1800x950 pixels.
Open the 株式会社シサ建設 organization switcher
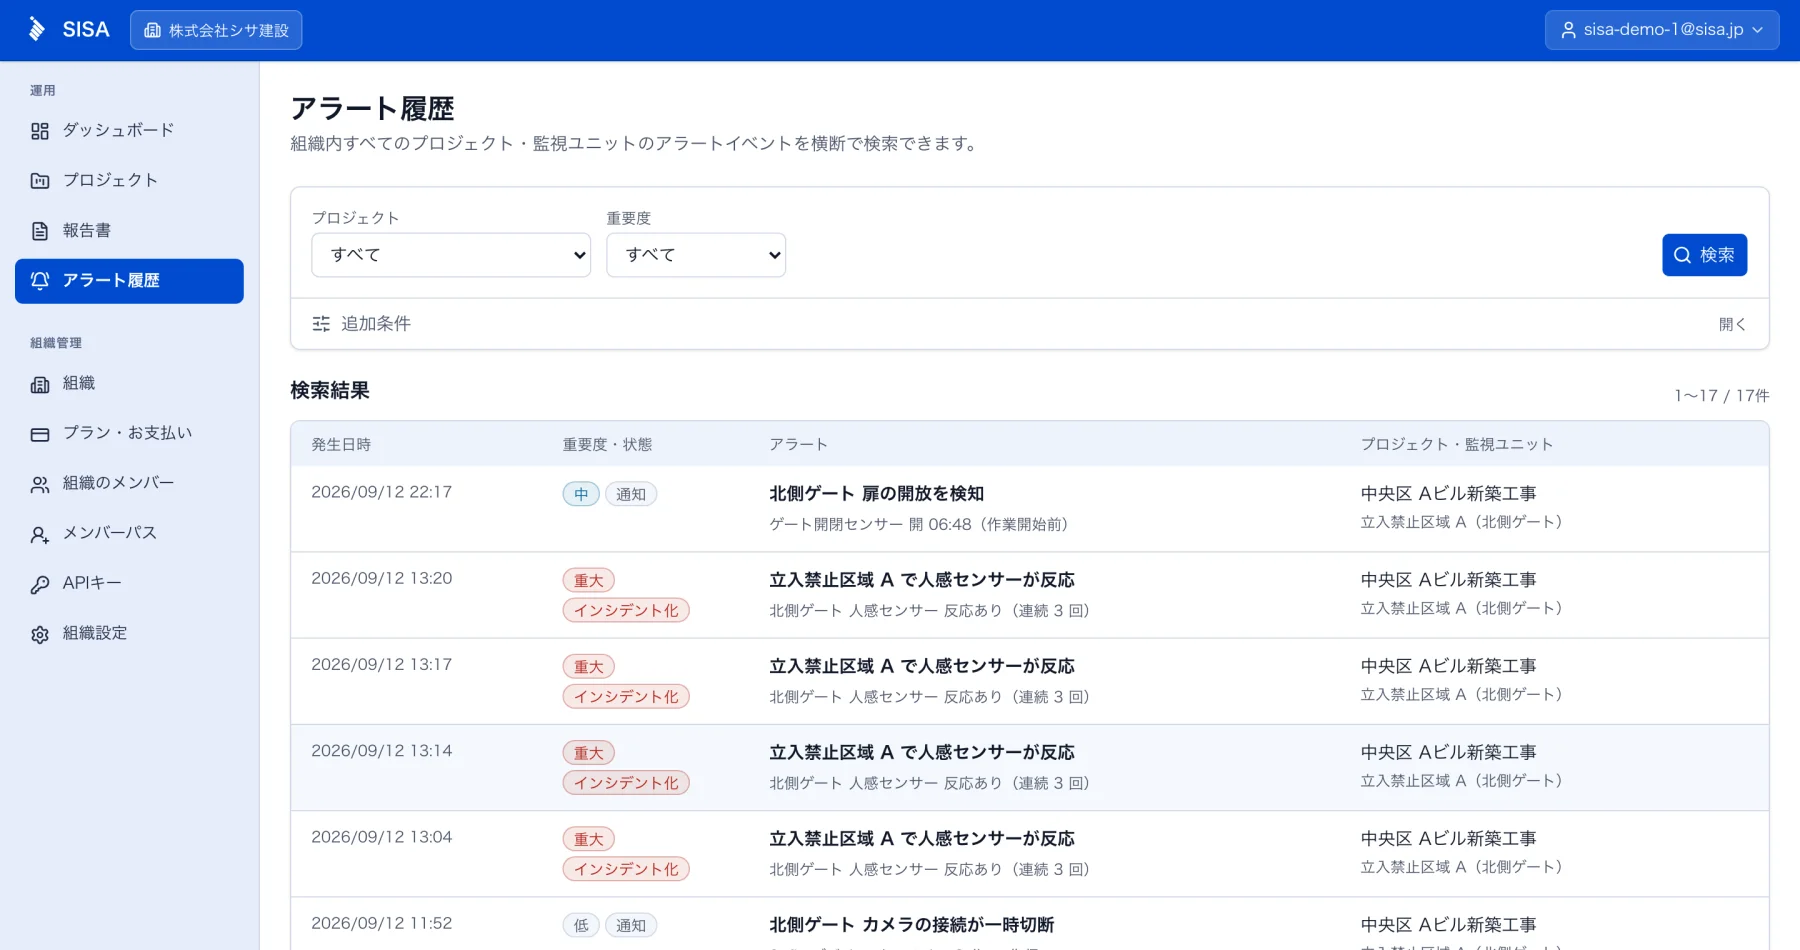[x=216, y=30]
